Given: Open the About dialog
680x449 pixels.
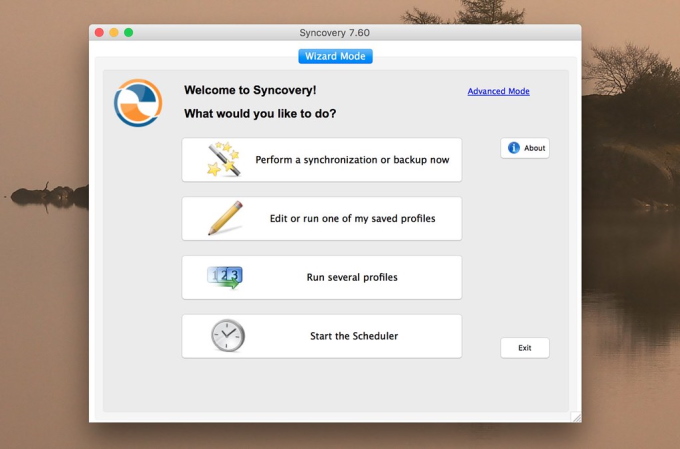Looking at the screenshot, I should coord(525,148).
